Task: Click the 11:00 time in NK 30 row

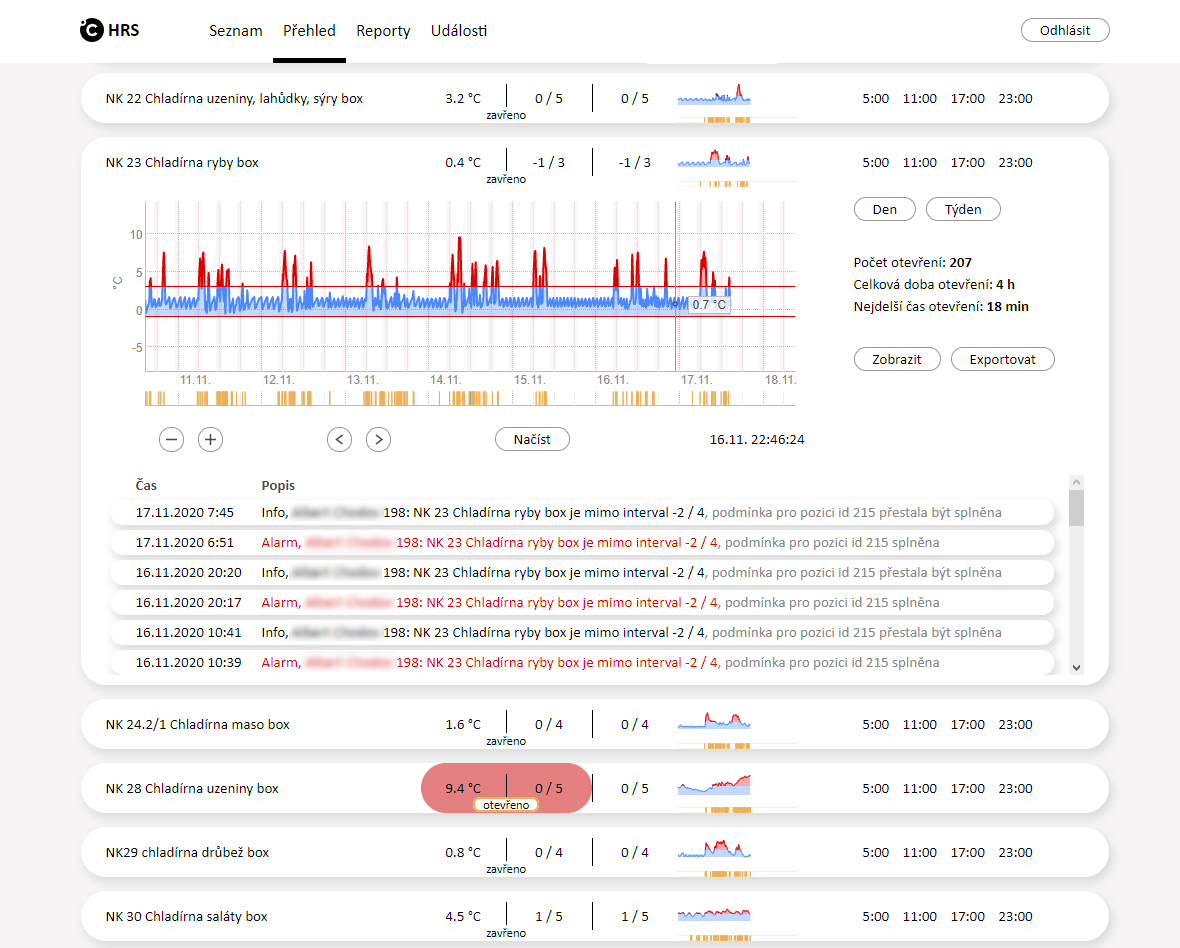Action: click(920, 916)
